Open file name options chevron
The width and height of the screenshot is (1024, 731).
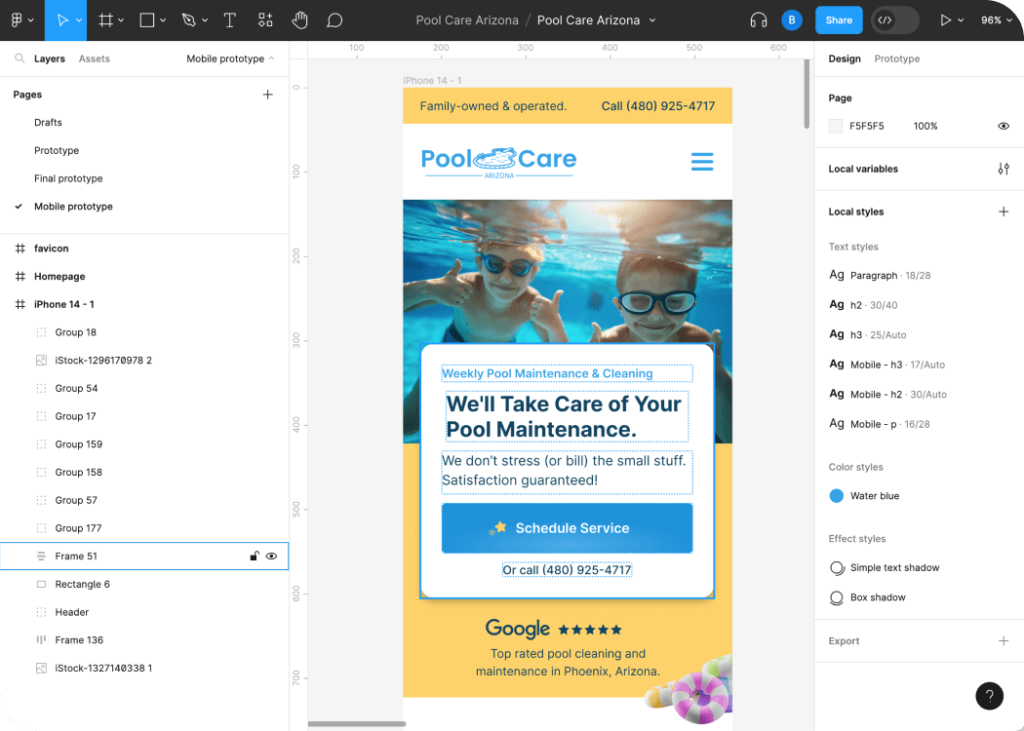point(652,21)
